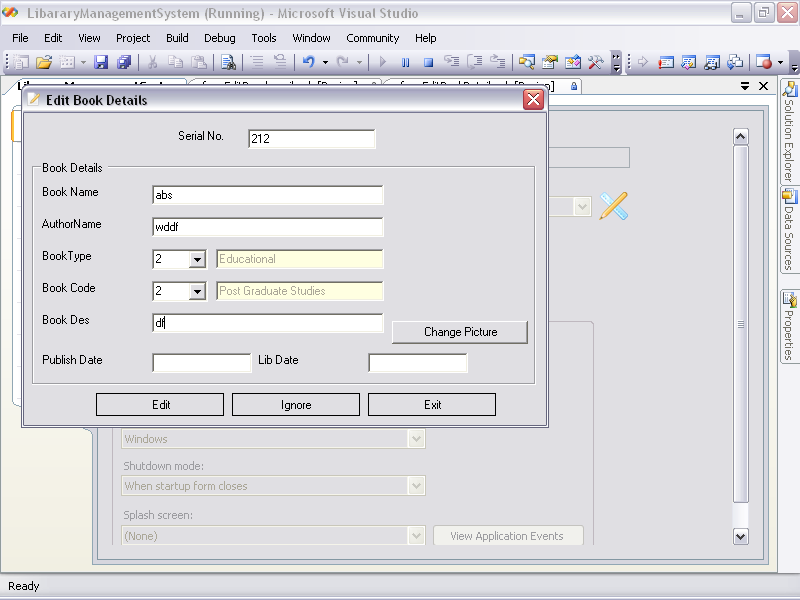Image resolution: width=800 pixels, height=600 pixels.
Task: Click the Redo arrow icon
Action: coord(342,62)
